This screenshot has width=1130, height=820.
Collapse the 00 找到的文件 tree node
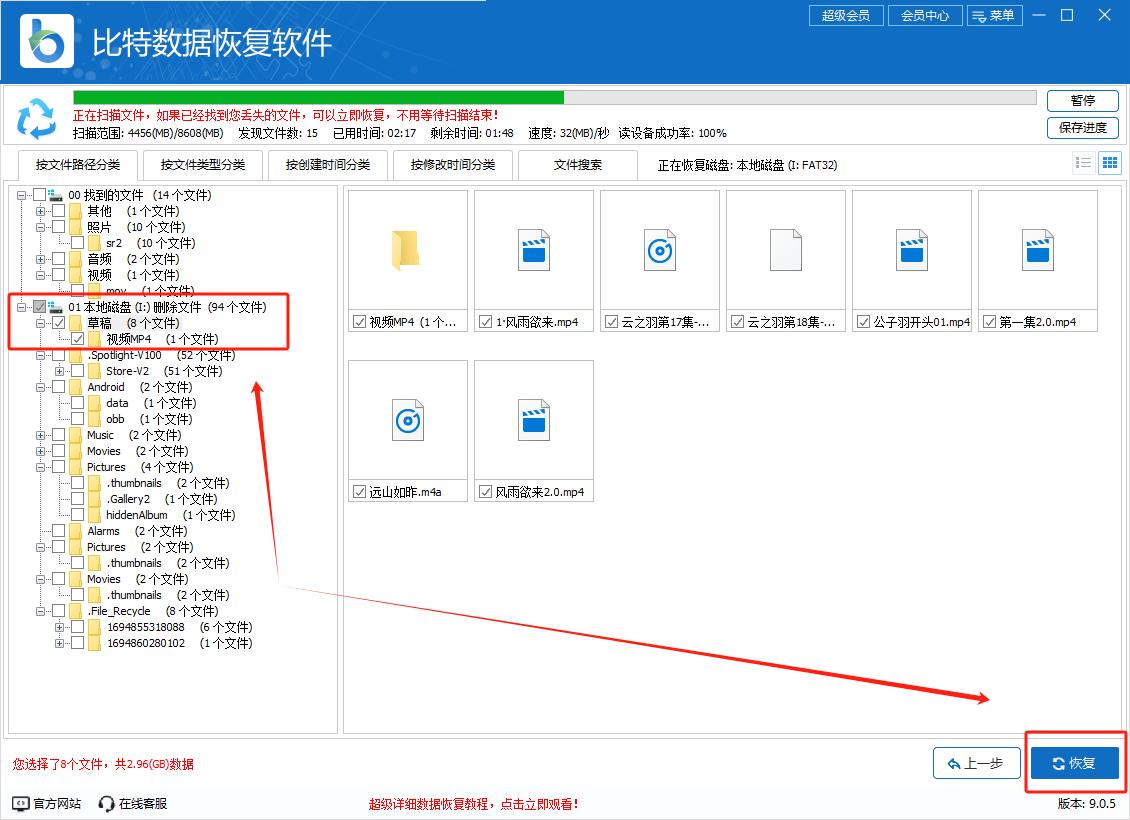click(x=22, y=195)
